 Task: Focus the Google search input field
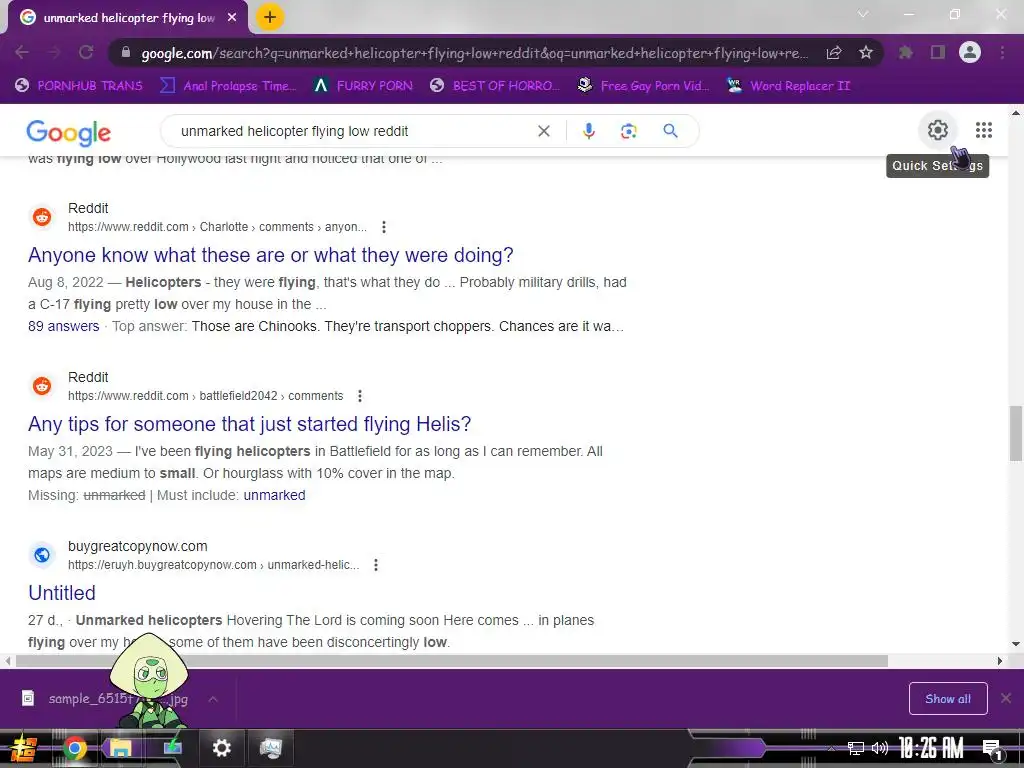tap(353, 131)
